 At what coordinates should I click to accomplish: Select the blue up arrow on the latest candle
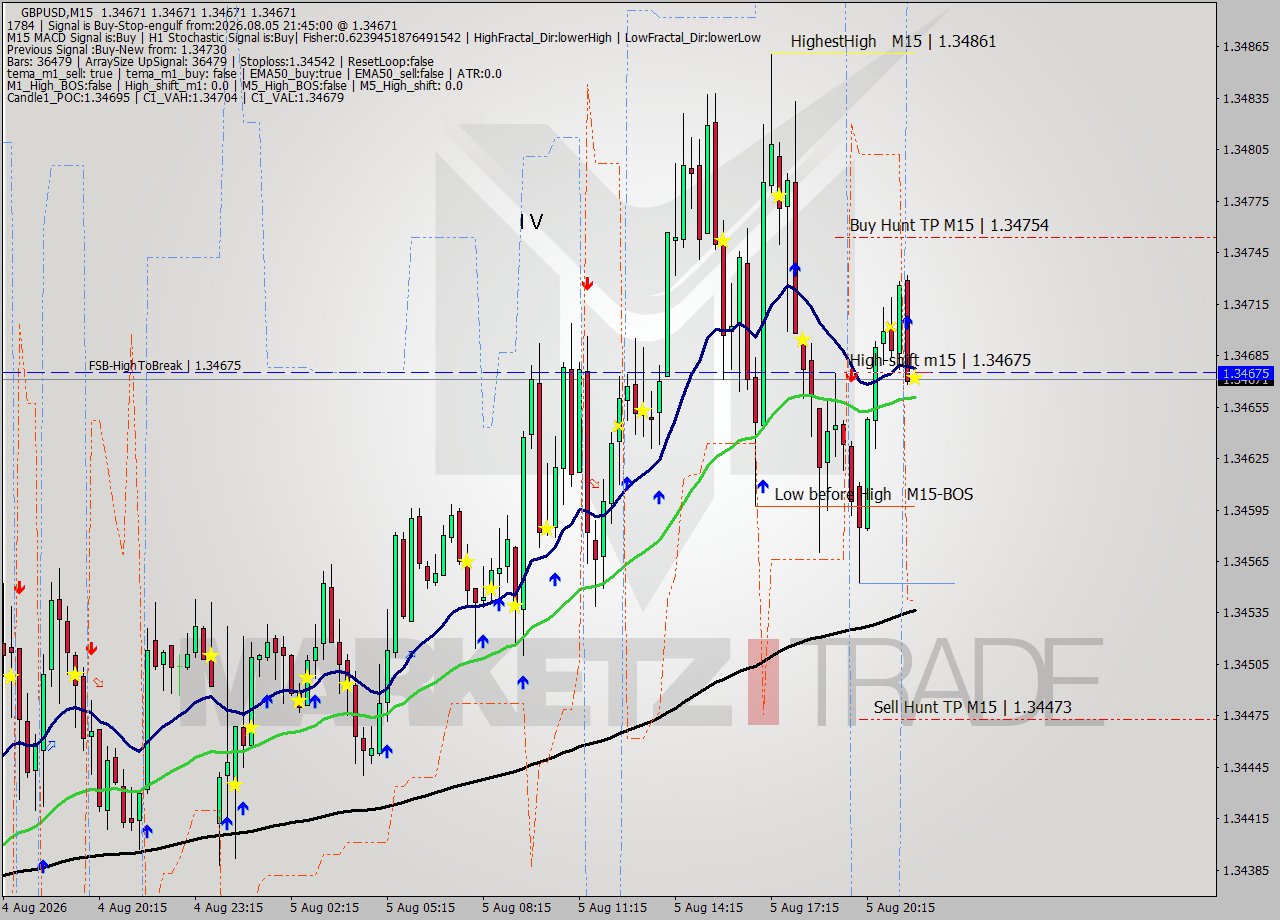(907, 321)
